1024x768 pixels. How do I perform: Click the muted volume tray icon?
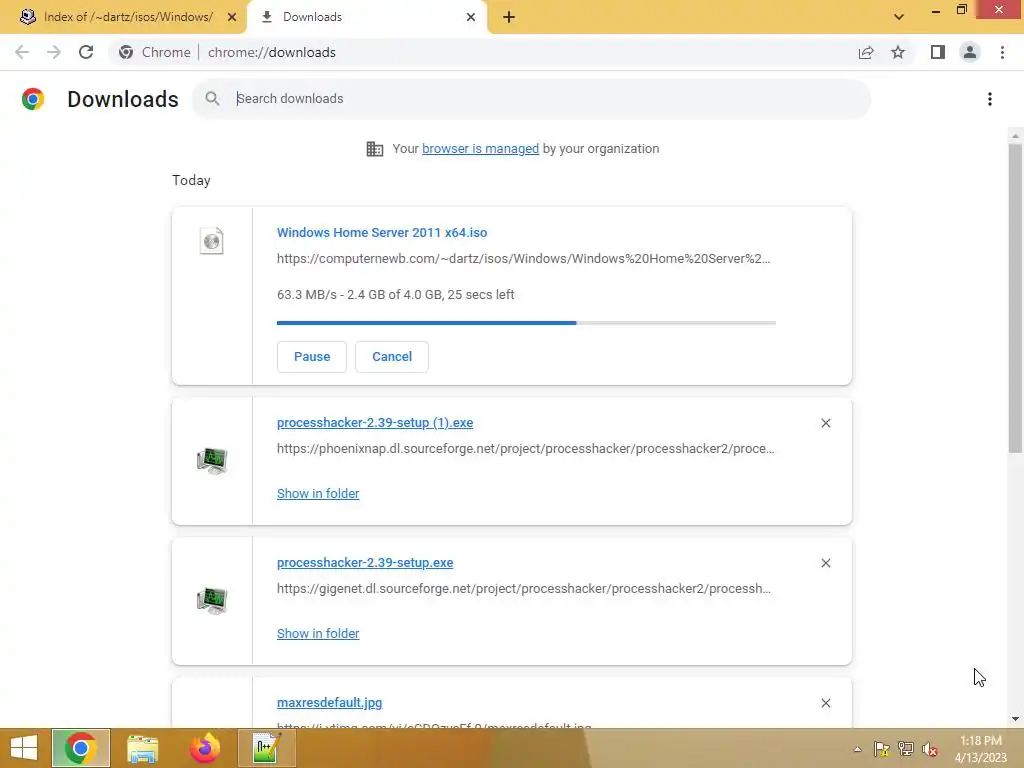(x=930, y=749)
